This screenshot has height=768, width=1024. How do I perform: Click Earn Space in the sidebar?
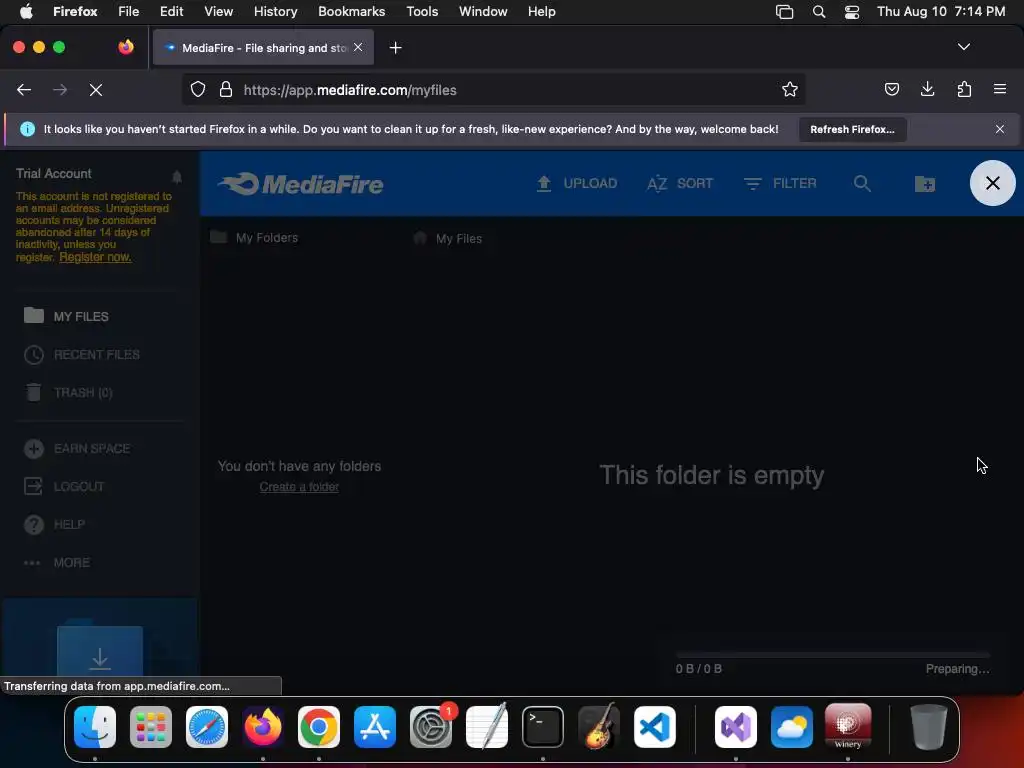coord(77,449)
